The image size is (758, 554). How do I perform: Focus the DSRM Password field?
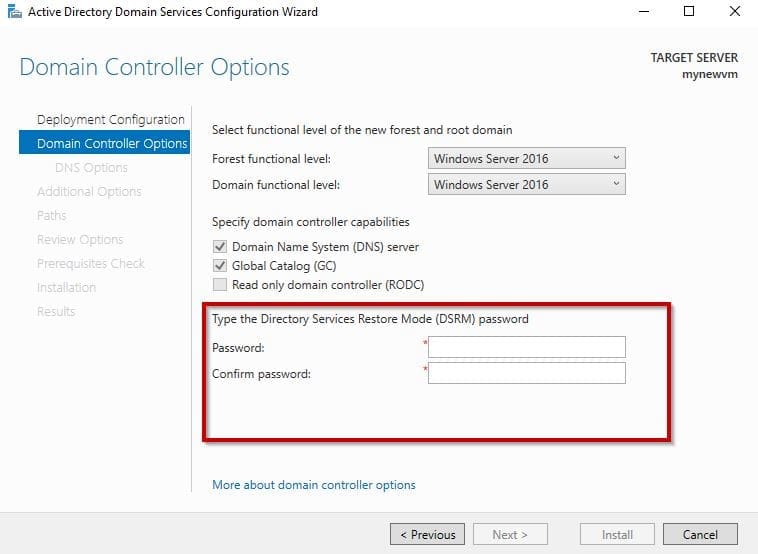[x=527, y=347]
